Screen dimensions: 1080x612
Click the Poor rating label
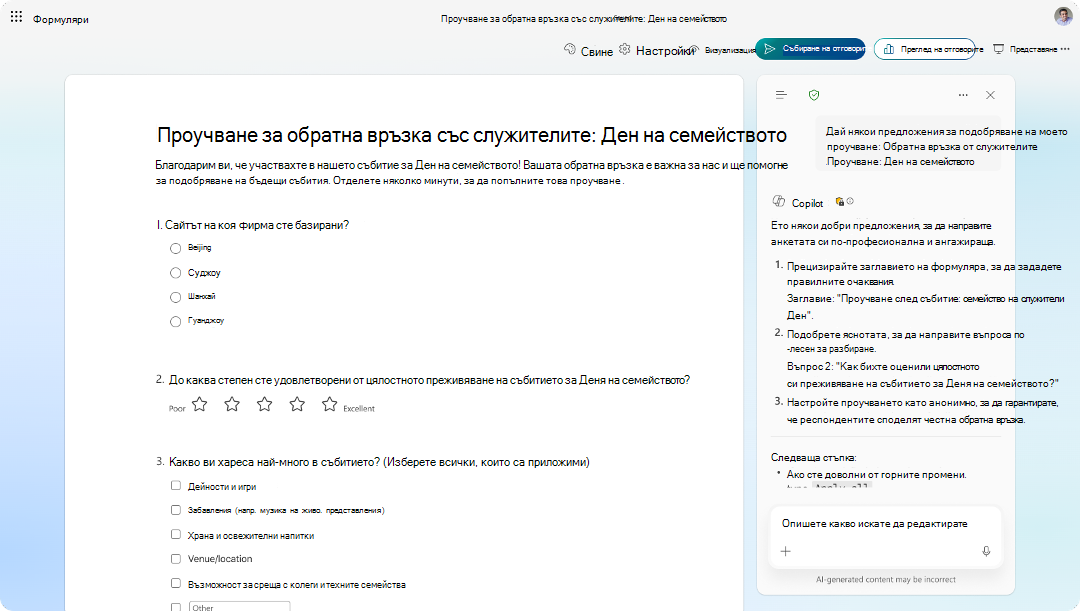point(177,408)
